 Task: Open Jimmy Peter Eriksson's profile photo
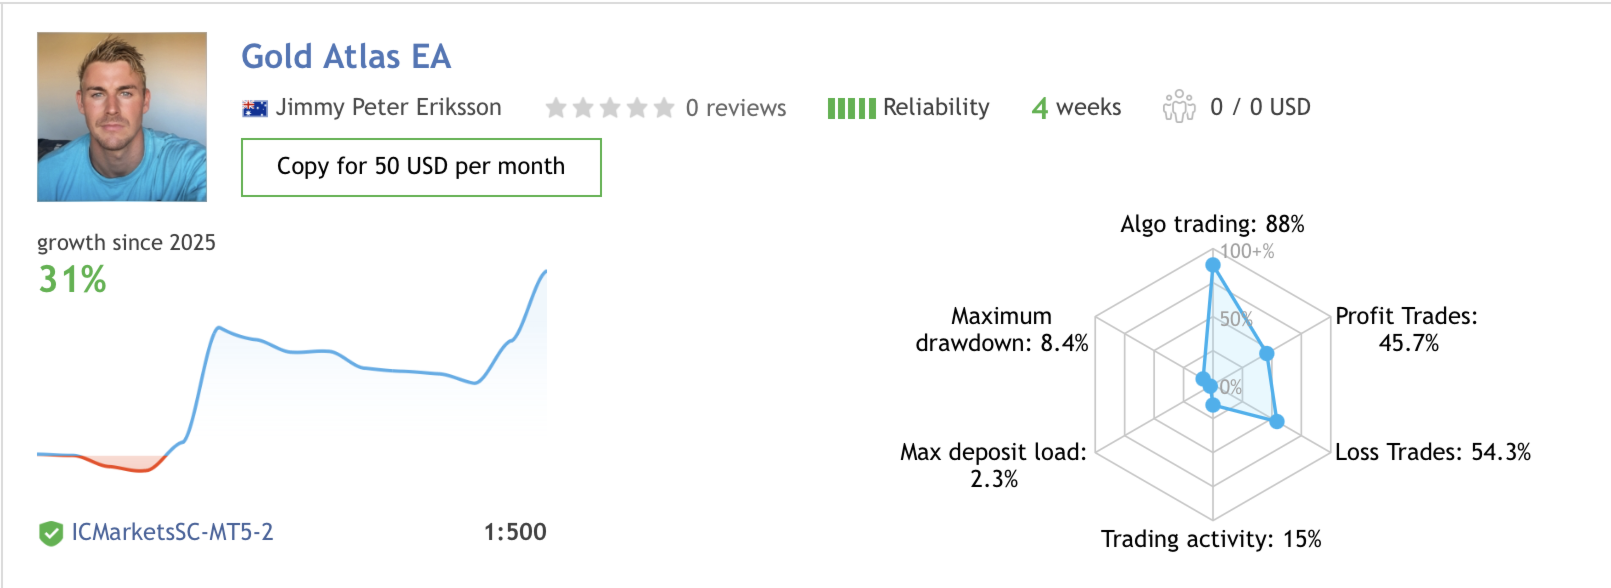(x=122, y=113)
